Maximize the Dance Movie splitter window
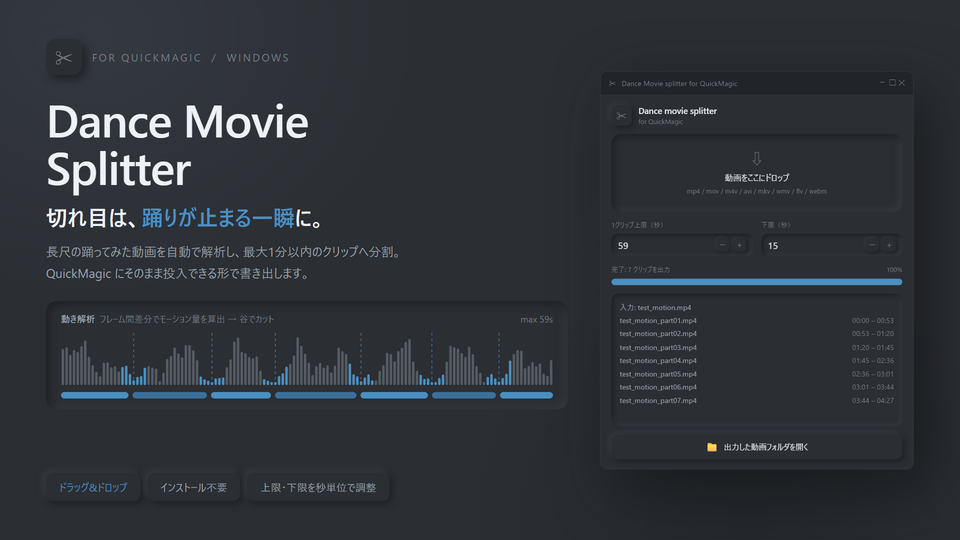The image size is (960, 540). [892, 83]
